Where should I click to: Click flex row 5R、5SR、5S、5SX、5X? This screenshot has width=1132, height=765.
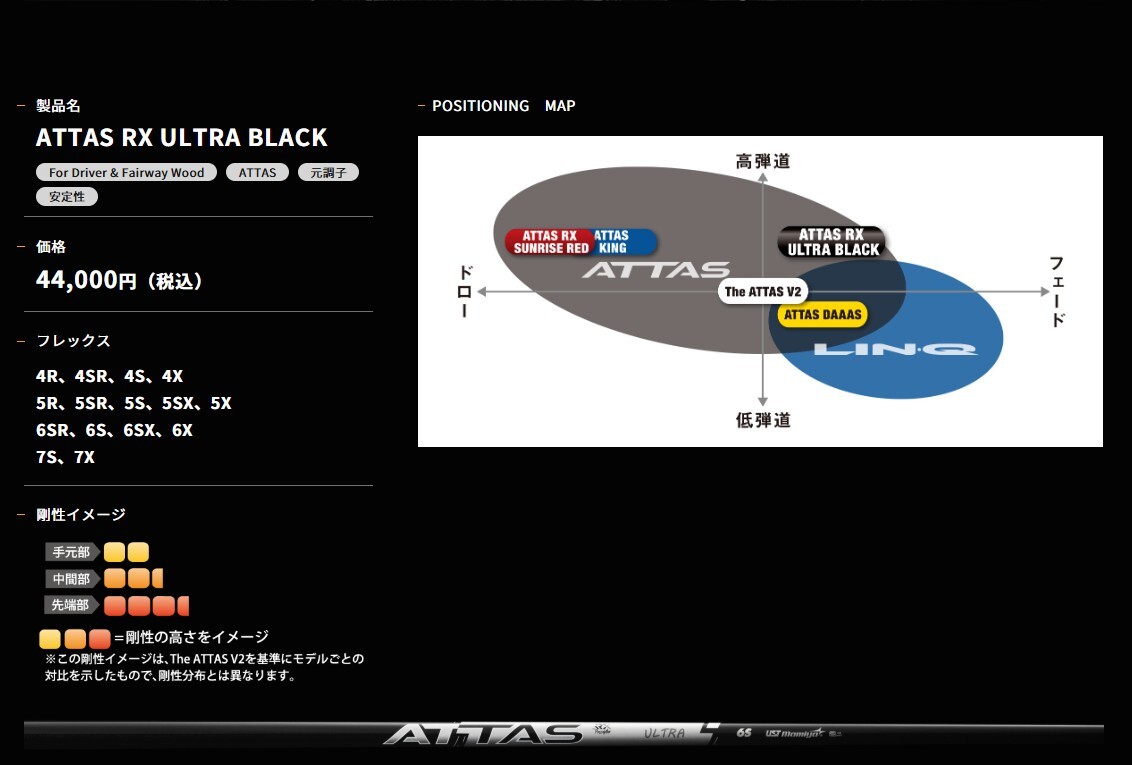134,403
